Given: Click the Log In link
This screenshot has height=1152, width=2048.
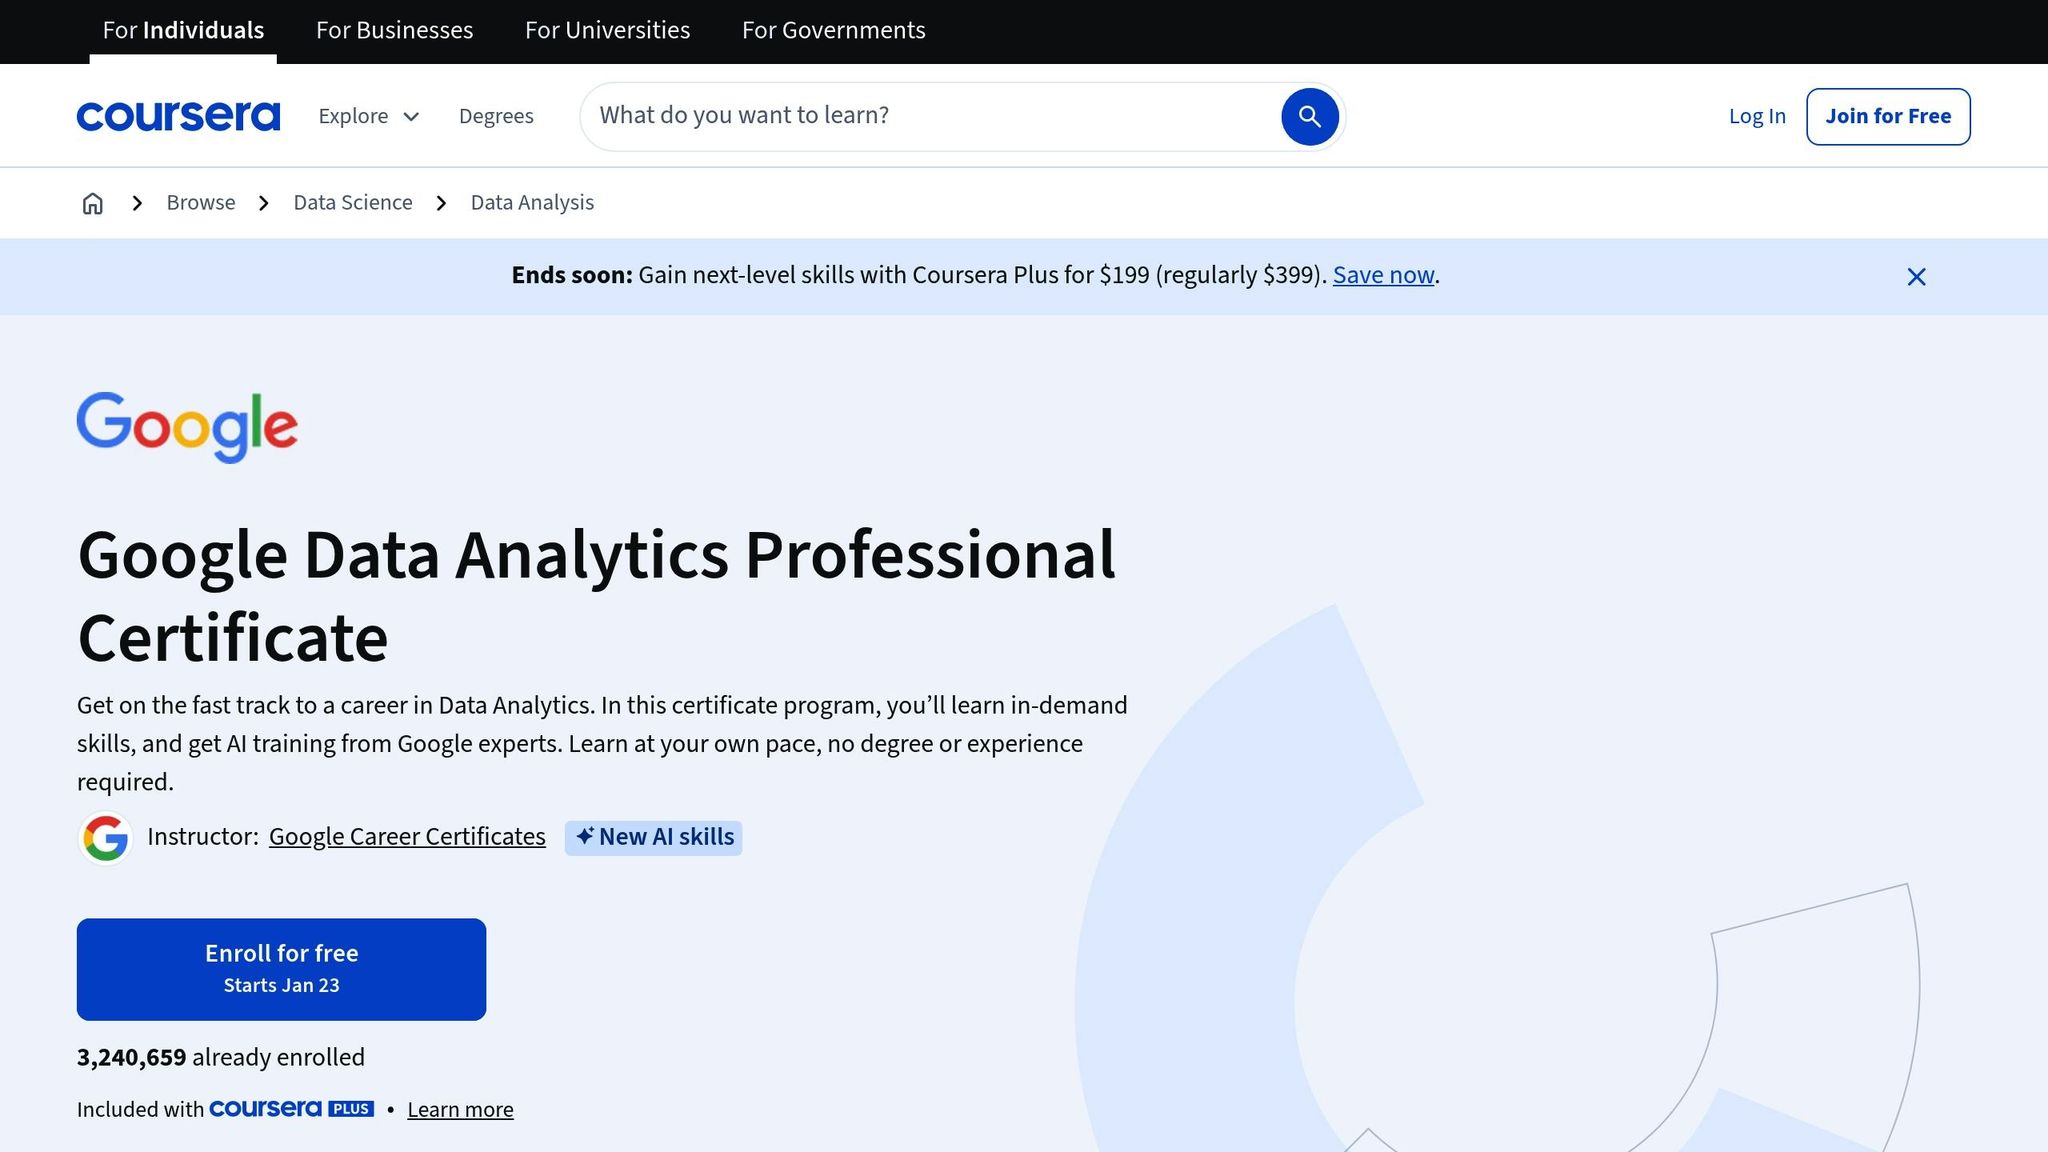Looking at the screenshot, I should coord(1756,116).
